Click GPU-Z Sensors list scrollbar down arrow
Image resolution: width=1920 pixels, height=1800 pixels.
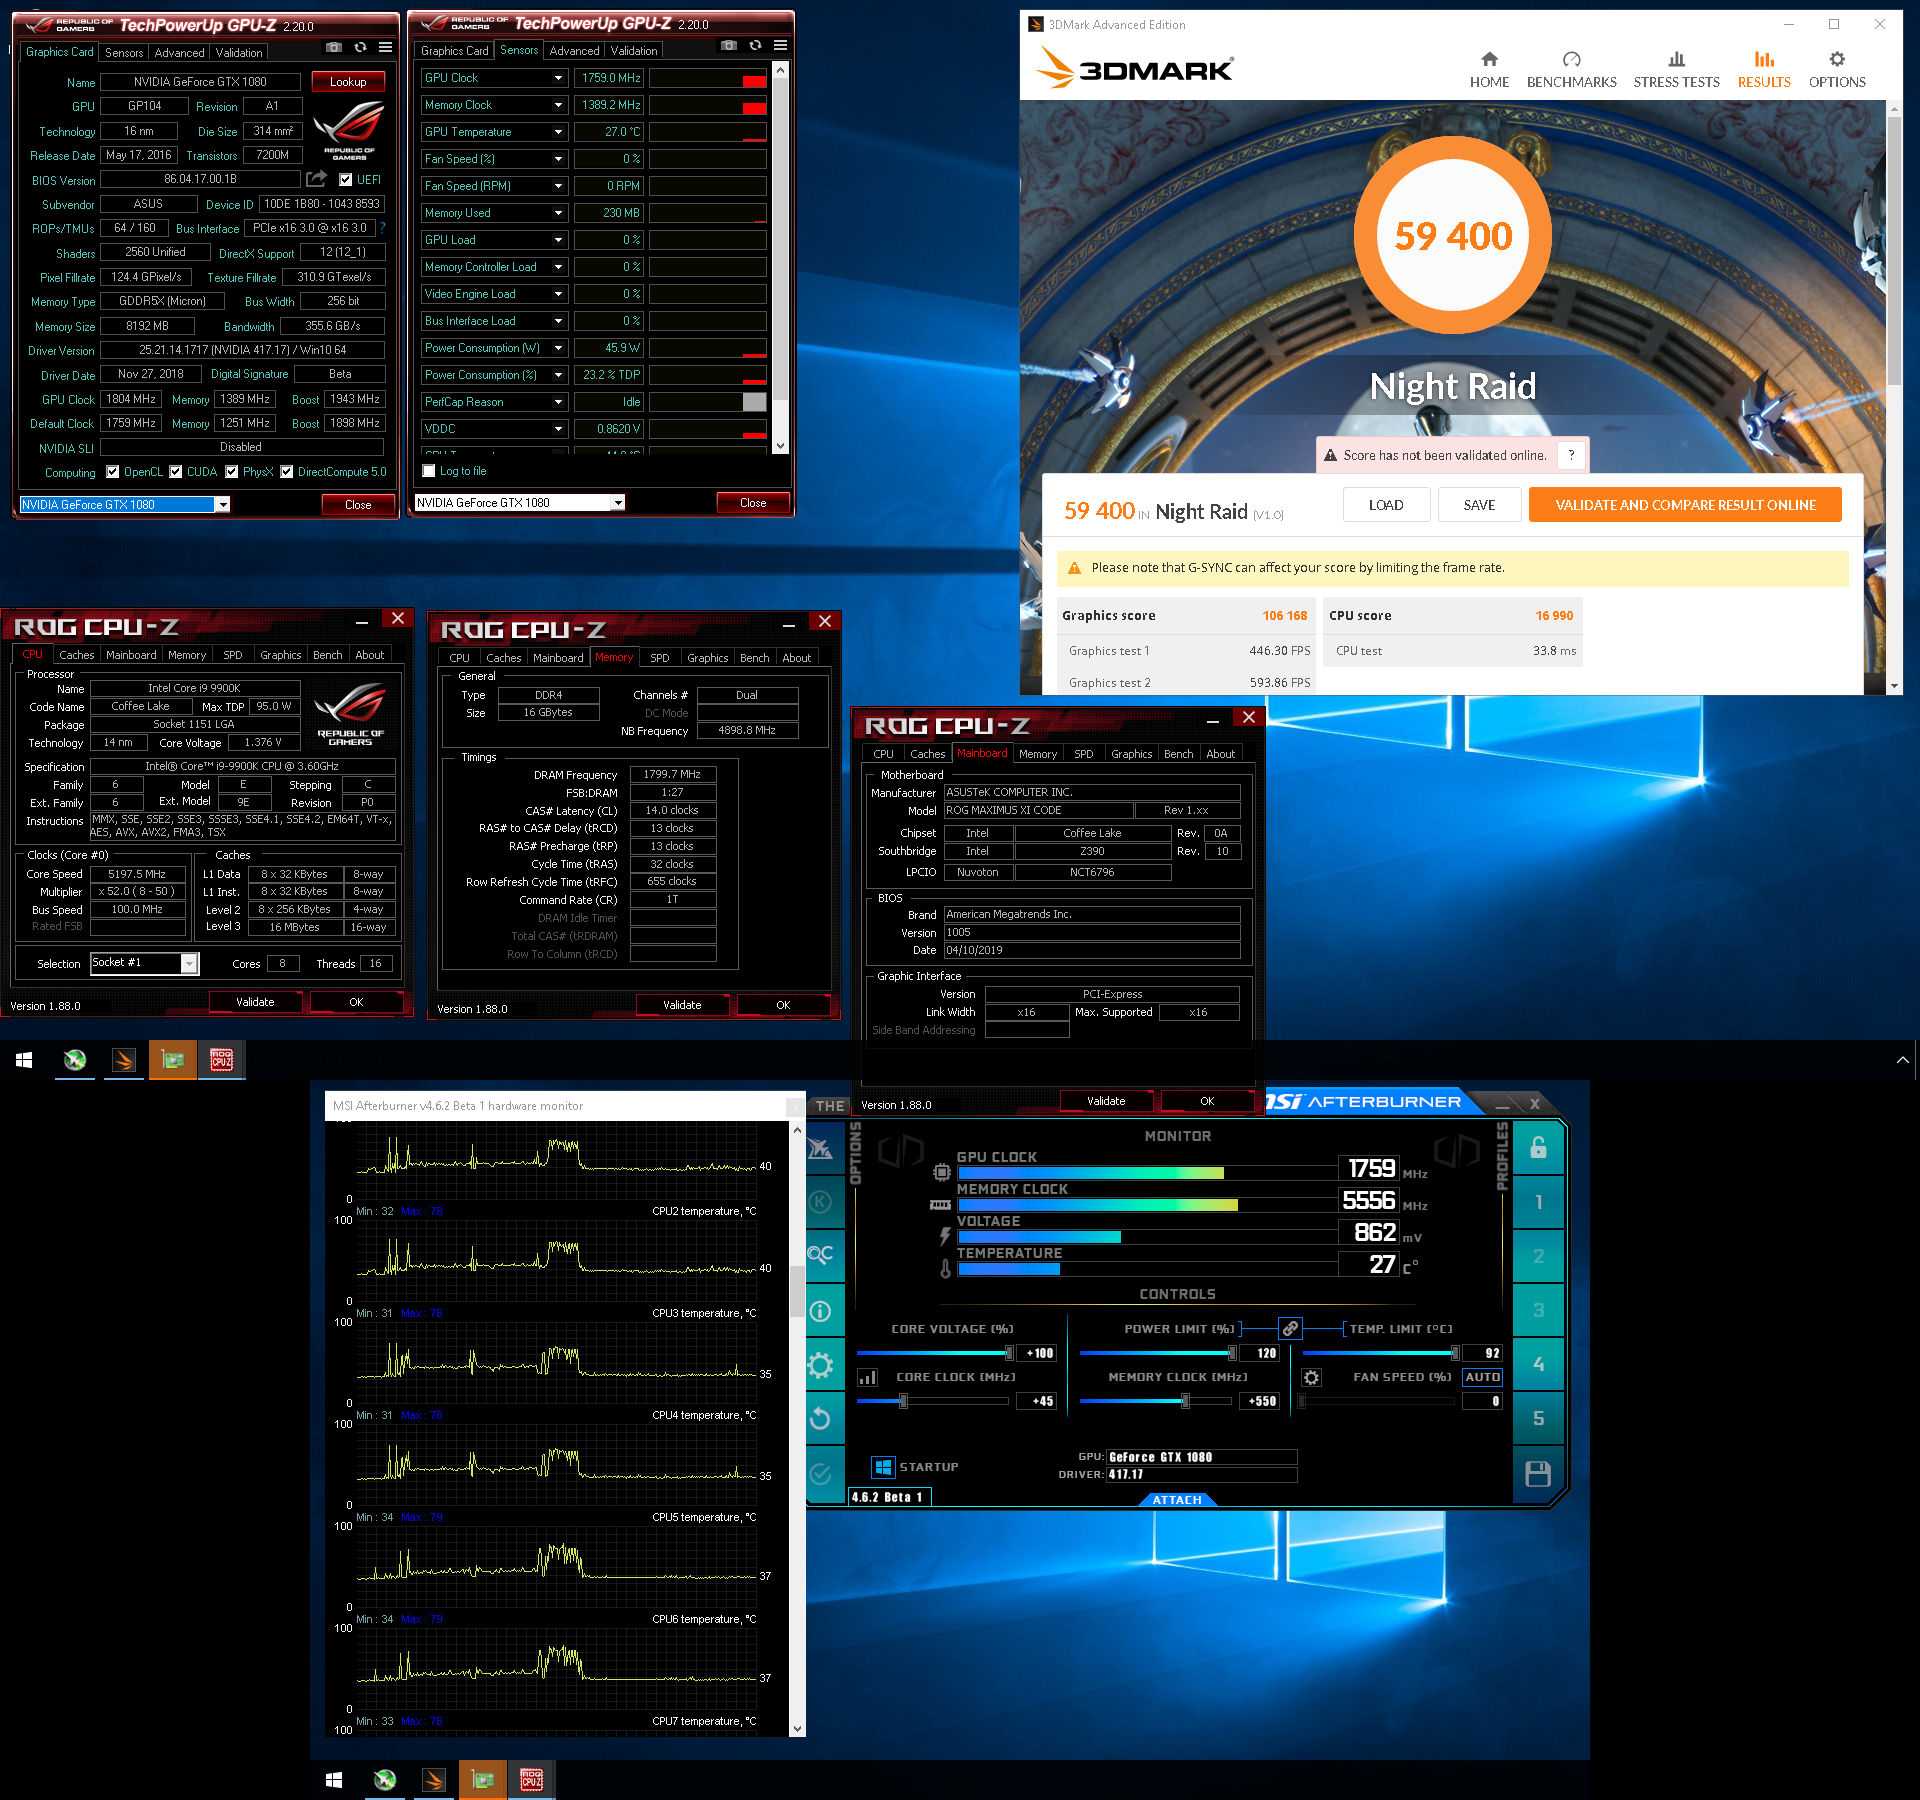click(780, 446)
